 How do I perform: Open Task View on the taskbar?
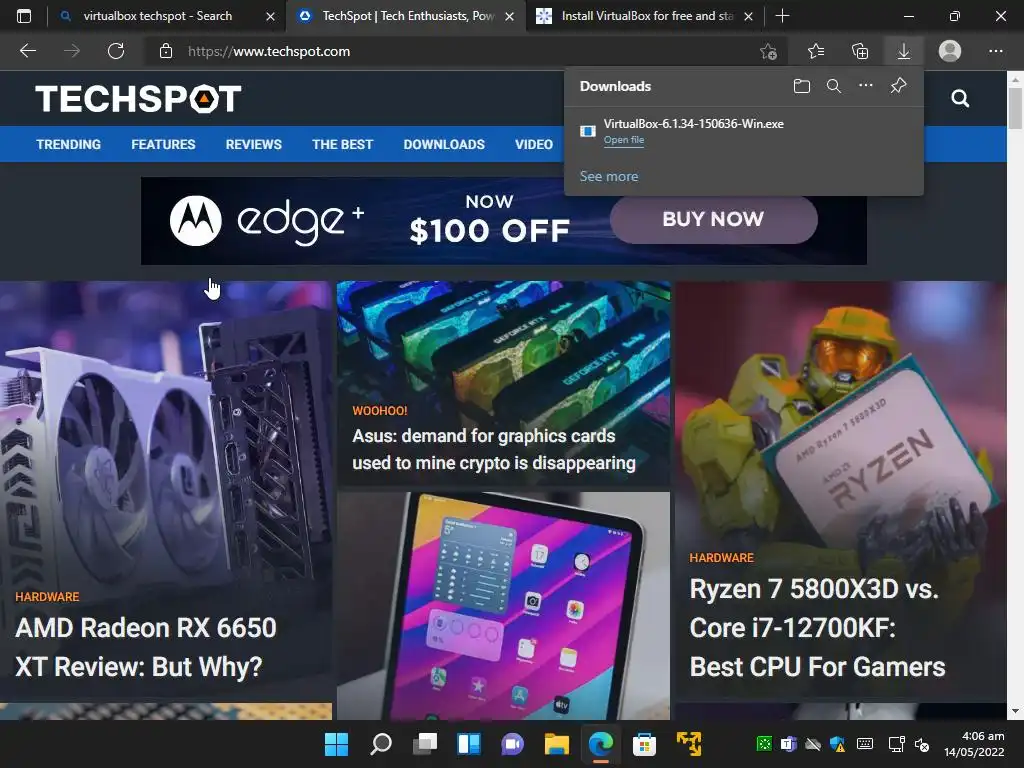coord(425,744)
